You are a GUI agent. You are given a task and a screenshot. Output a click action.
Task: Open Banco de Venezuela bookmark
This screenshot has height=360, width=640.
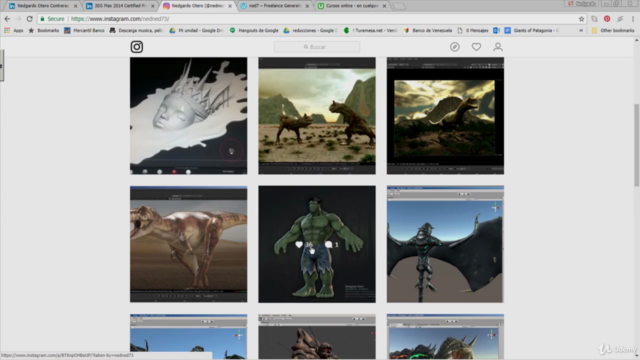pos(428,31)
